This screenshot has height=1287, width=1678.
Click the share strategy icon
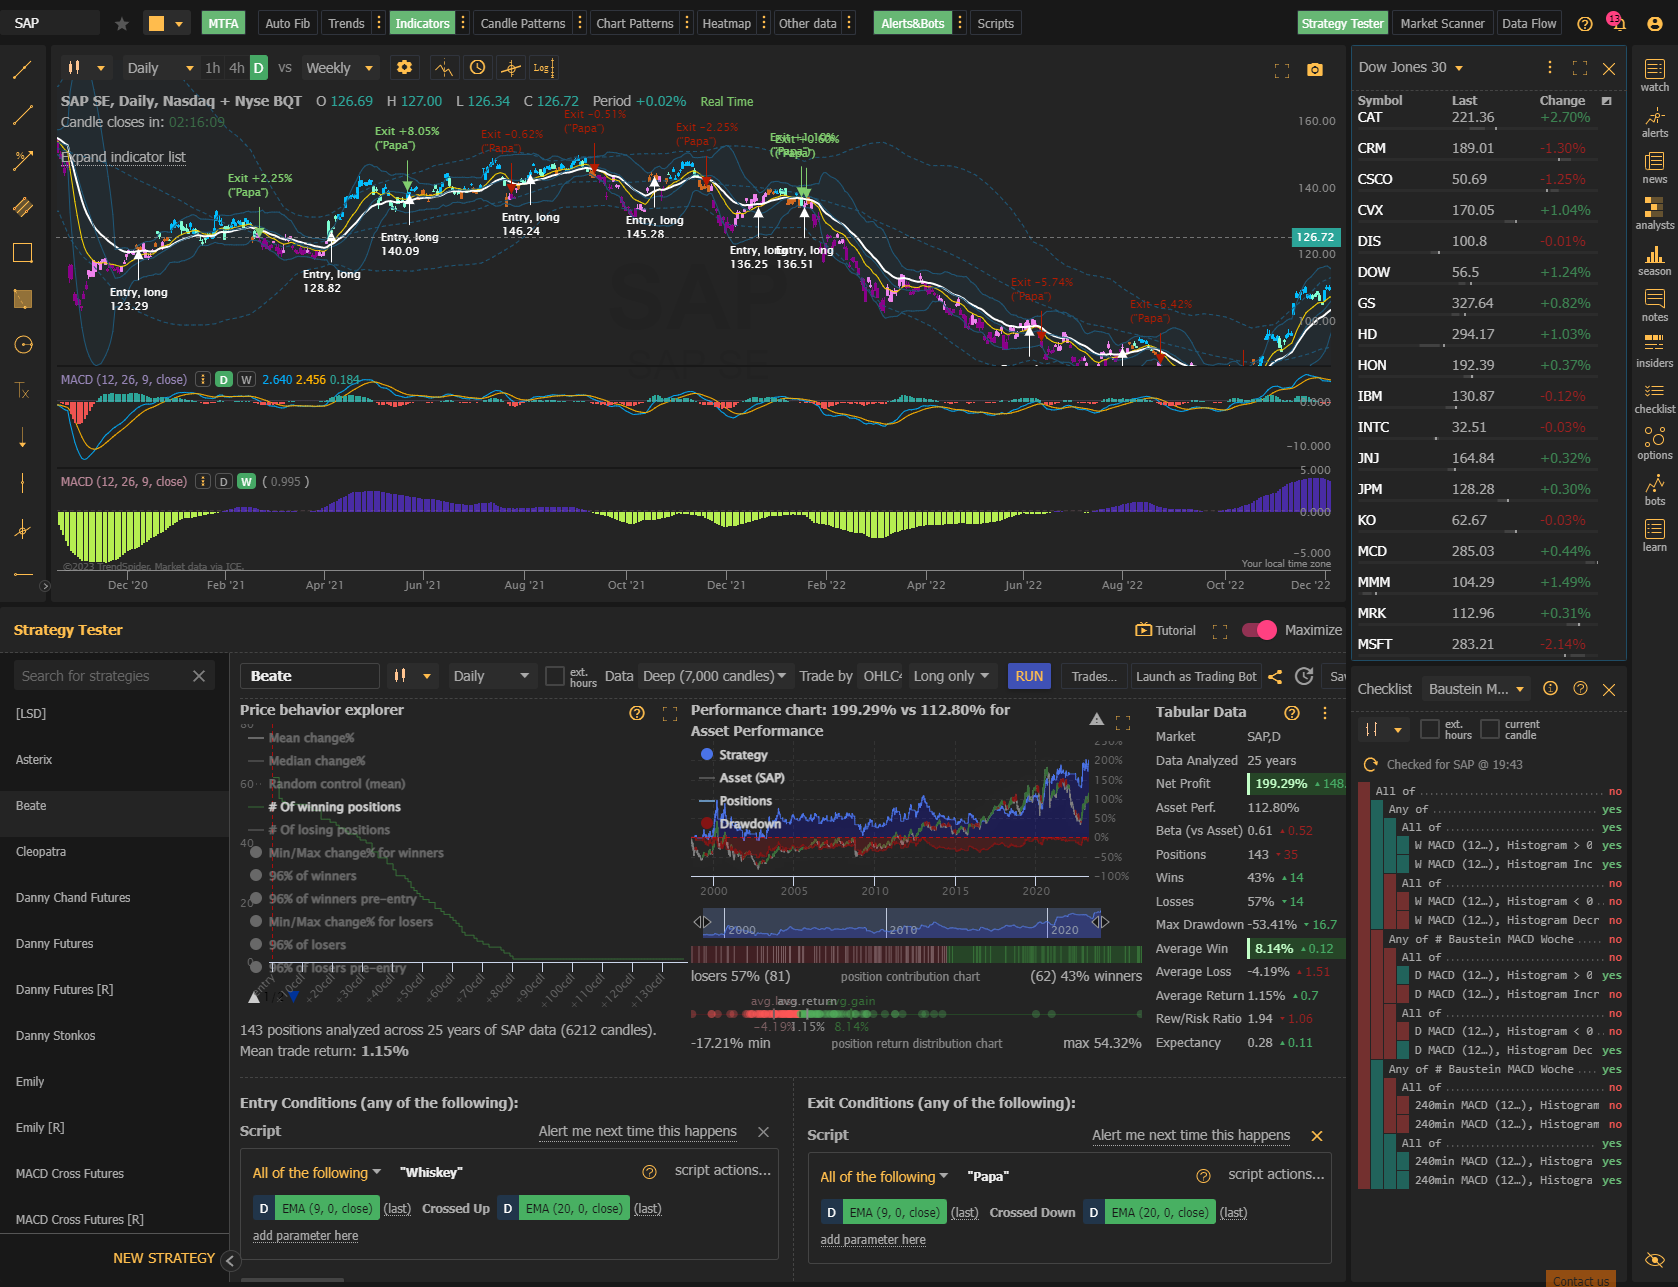click(1275, 677)
